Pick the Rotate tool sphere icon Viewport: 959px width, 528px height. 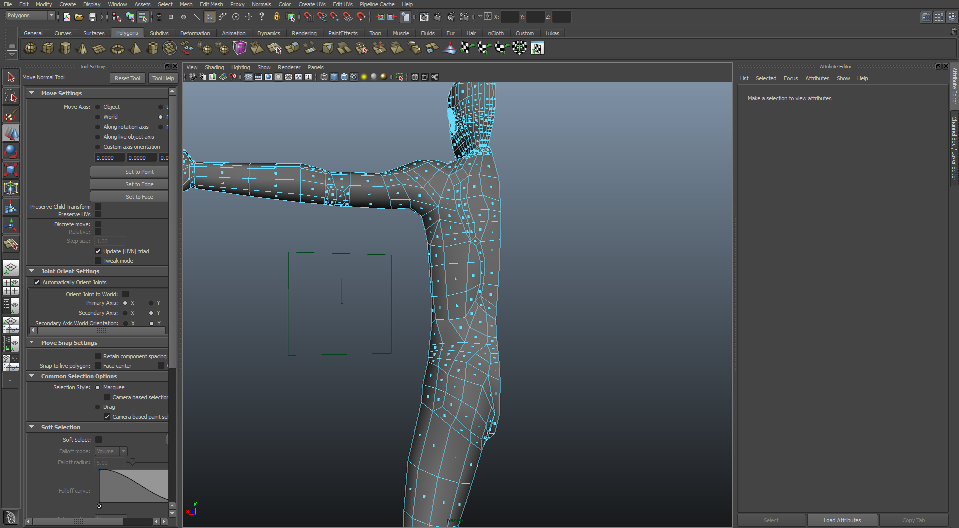click(11, 151)
